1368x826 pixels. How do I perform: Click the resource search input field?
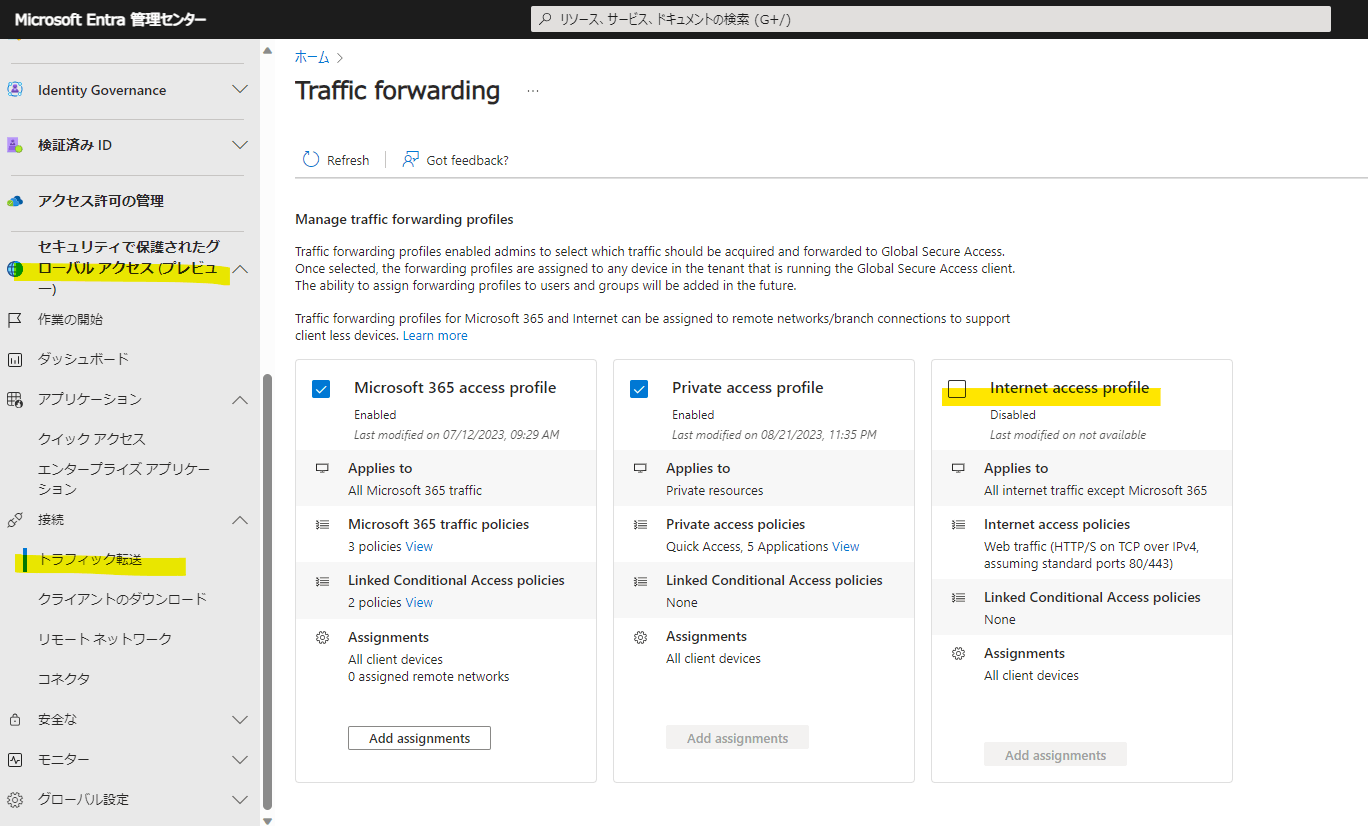coord(930,19)
